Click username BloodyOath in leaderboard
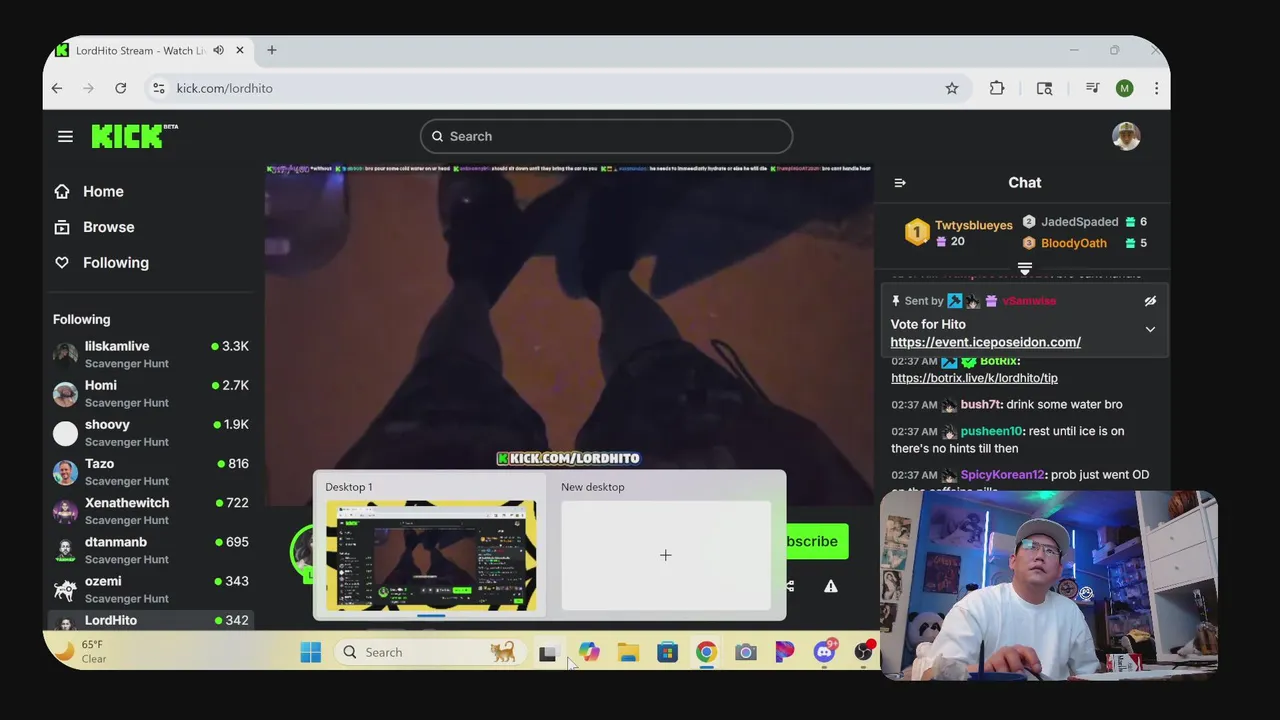Image resolution: width=1280 pixels, height=720 pixels. (x=1073, y=243)
